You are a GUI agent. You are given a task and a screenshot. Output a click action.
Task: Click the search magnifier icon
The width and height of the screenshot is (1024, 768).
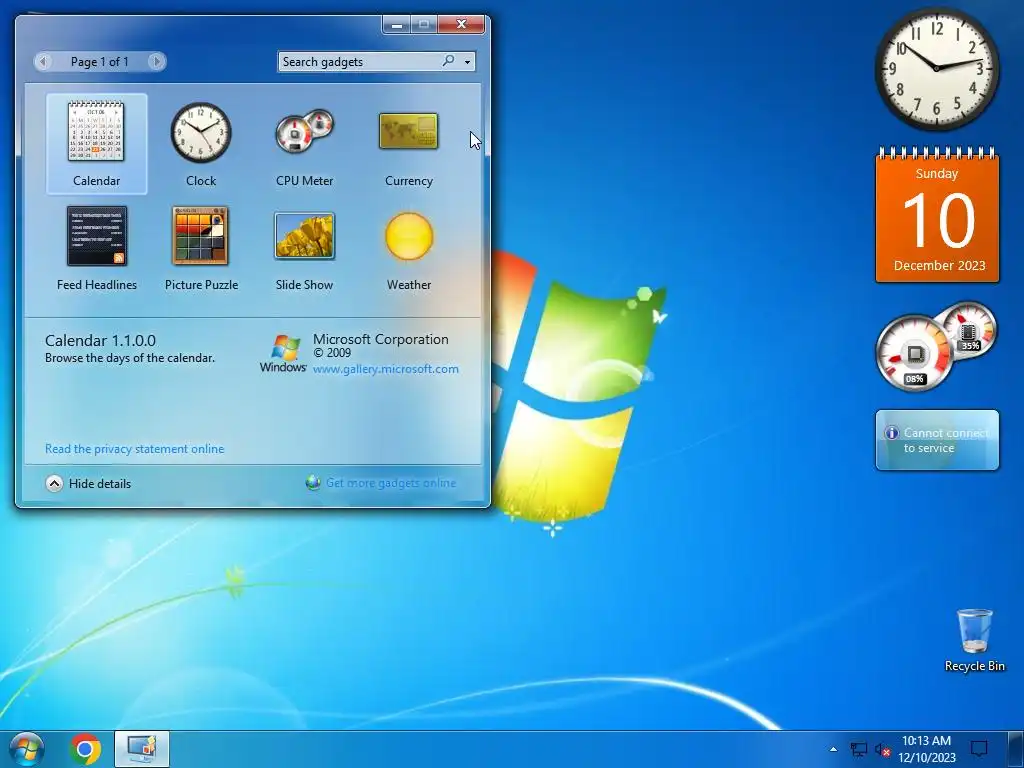448,61
